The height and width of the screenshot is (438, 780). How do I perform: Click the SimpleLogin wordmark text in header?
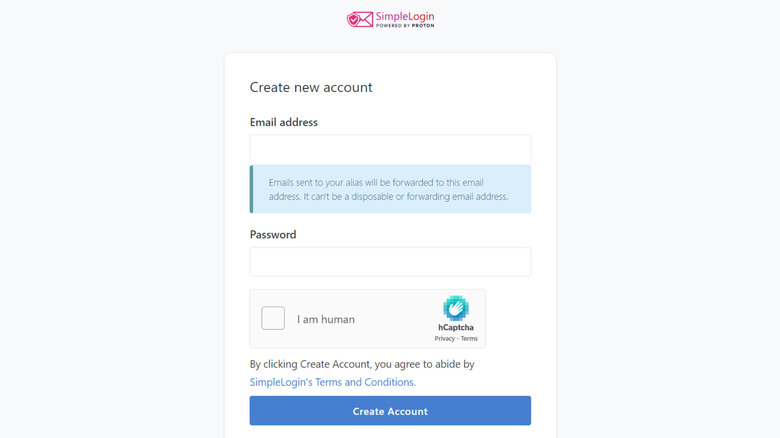405,16
